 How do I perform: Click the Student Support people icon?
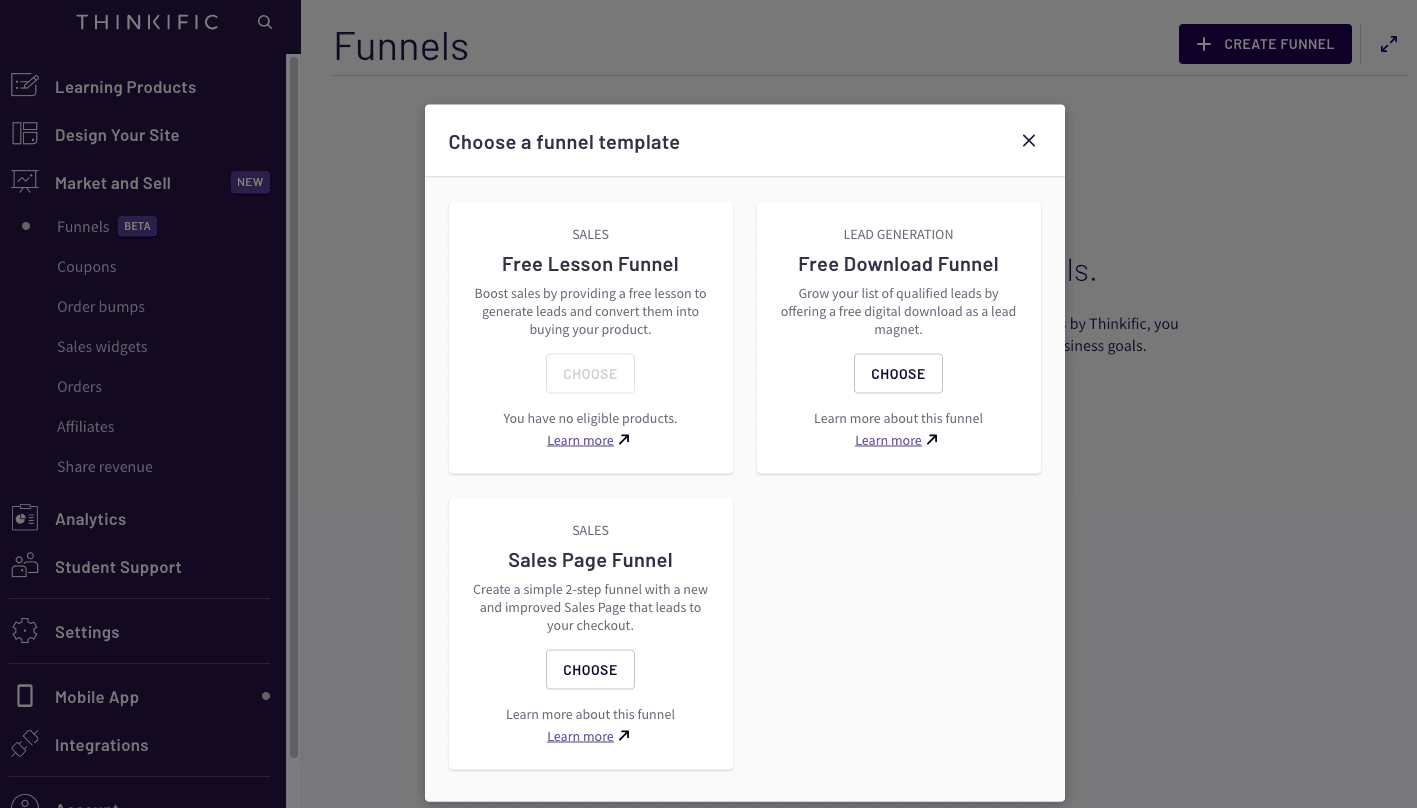[x=25, y=566]
